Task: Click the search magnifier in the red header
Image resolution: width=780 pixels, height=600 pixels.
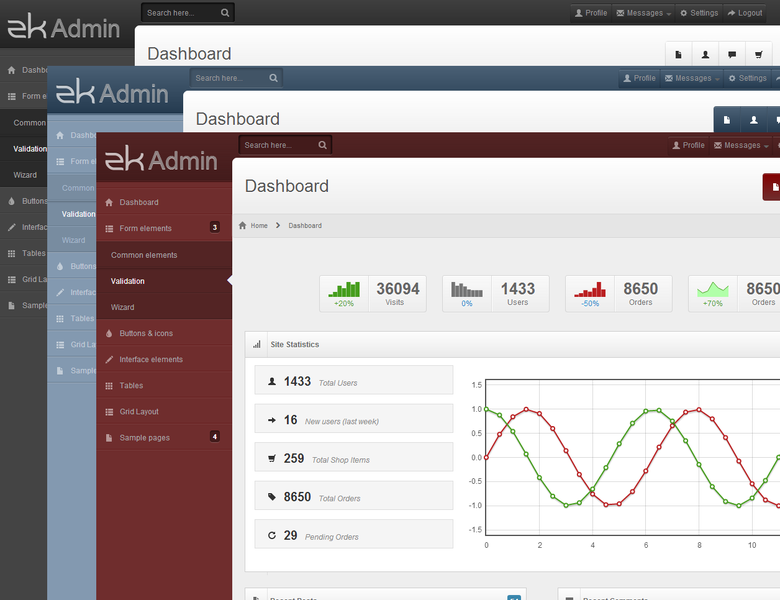Action: tap(322, 145)
